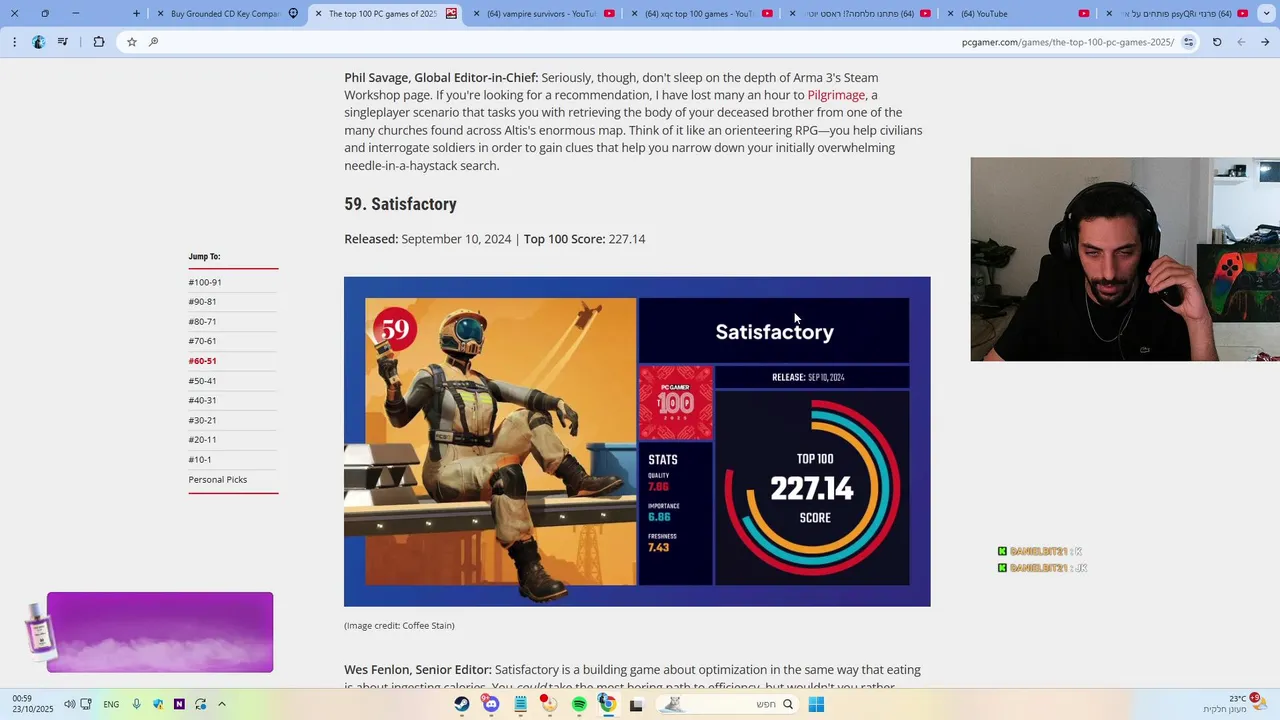Open the Pilgrimage link
The width and height of the screenshot is (1280, 720).
pyautogui.click(x=836, y=95)
